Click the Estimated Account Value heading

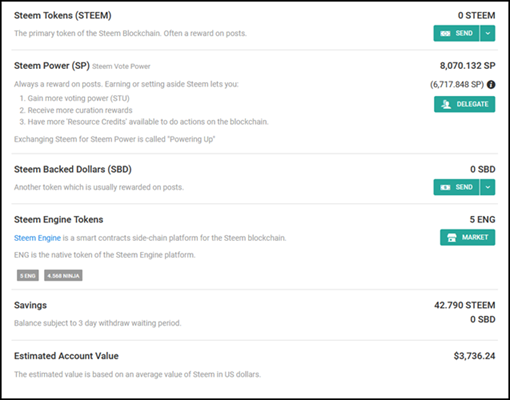66,356
